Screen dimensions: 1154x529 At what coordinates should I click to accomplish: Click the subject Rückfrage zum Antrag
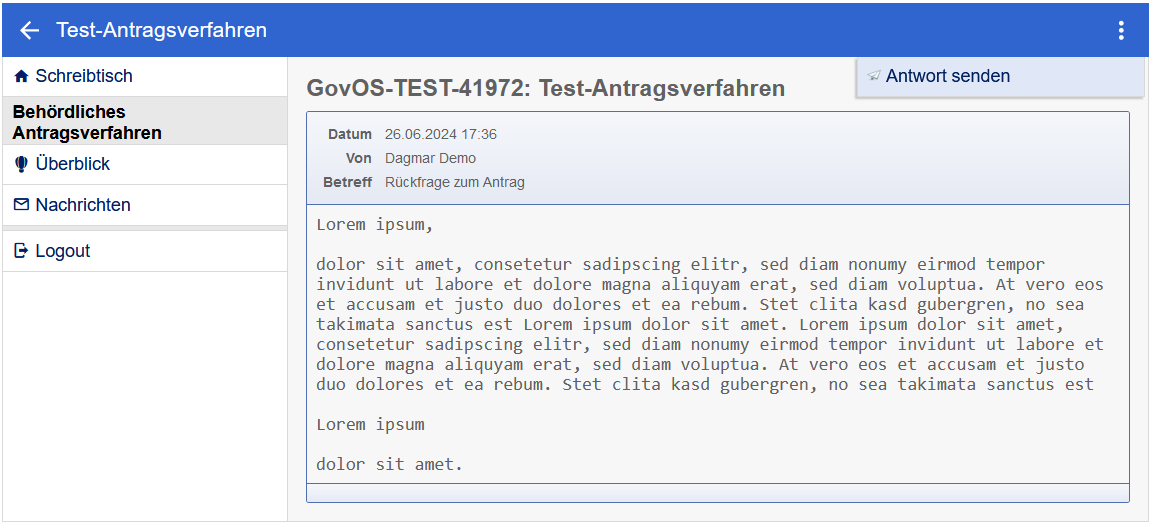[455, 182]
